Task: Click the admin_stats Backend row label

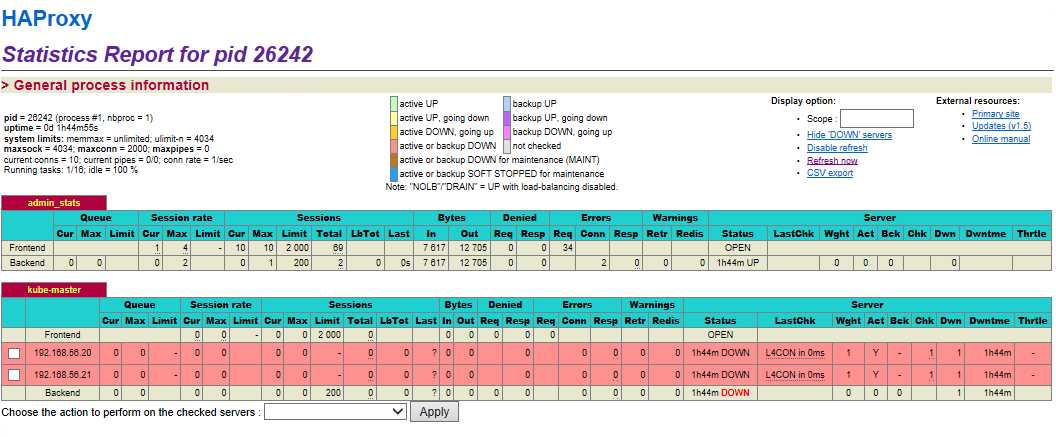Action: tap(27, 263)
